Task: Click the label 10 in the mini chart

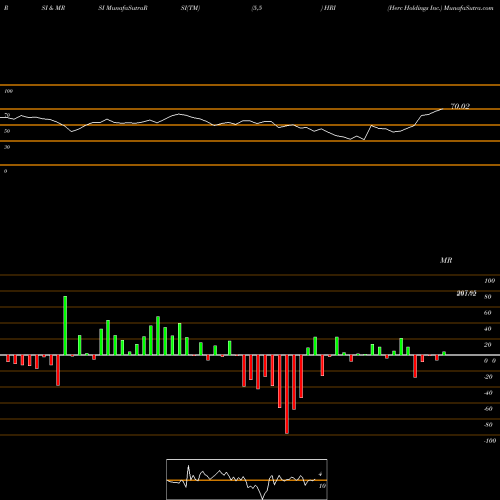Action: click(322, 486)
